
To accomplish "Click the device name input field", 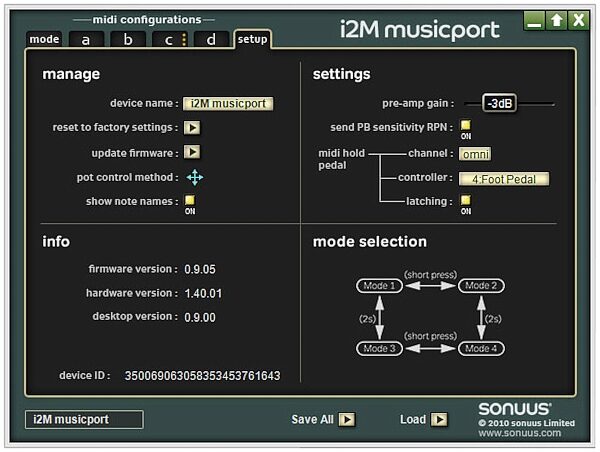I will (x=228, y=103).
